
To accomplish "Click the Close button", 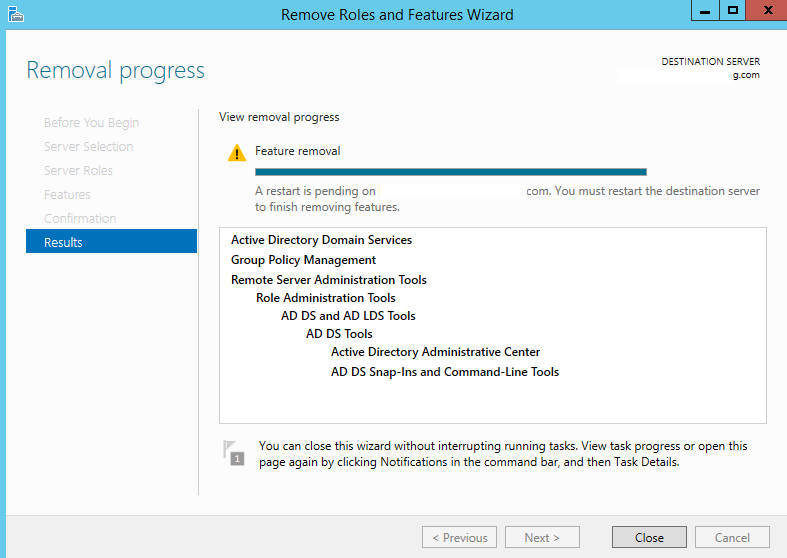I will point(649,537).
